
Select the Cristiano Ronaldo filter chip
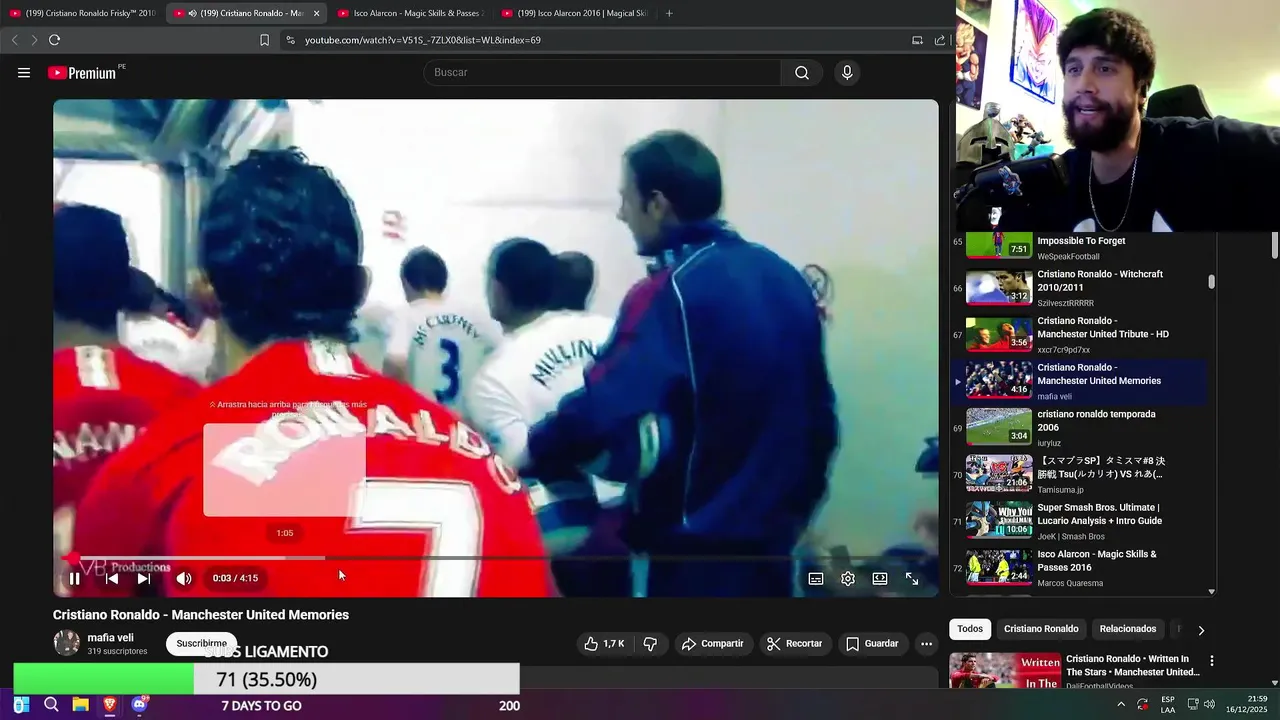point(1041,629)
